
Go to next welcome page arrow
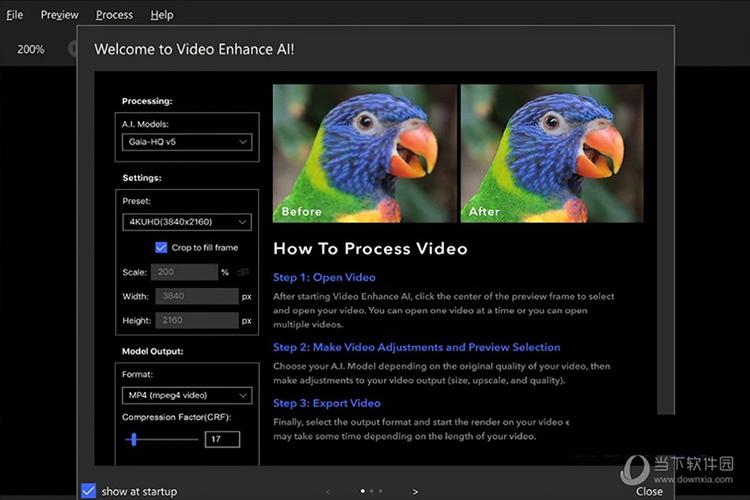(x=415, y=491)
